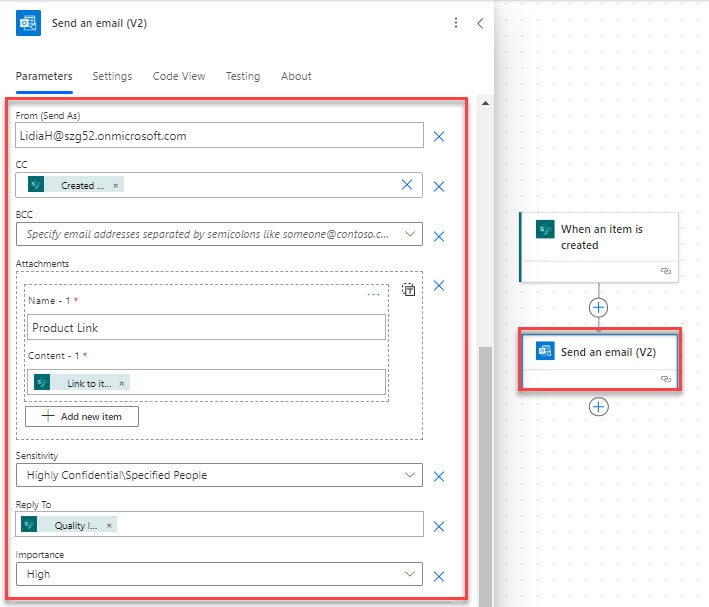The width and height of the screenshot is (709, 607).
Task: Click the Reply To field
Action: (219, 524)
